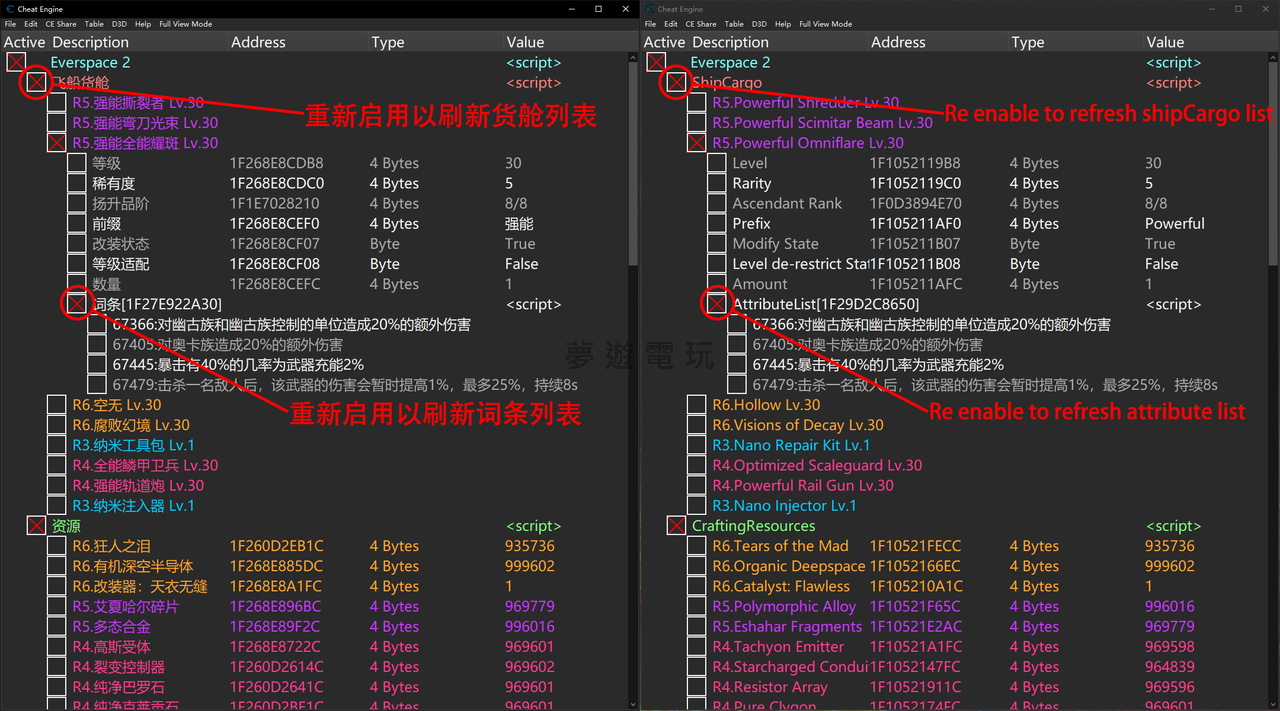Screen dimensions: 1280x711
Task: Enable the R5.Powerful Scimitar Beam Lv.30 checkbox
Action: pos(696,123)
